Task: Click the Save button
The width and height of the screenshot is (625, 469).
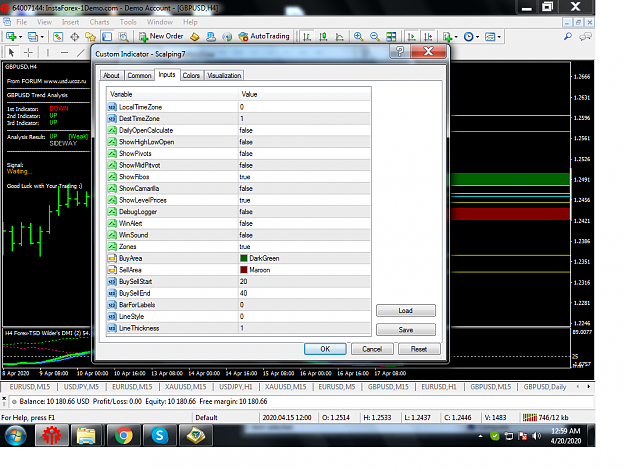Action: click(406, 330)
